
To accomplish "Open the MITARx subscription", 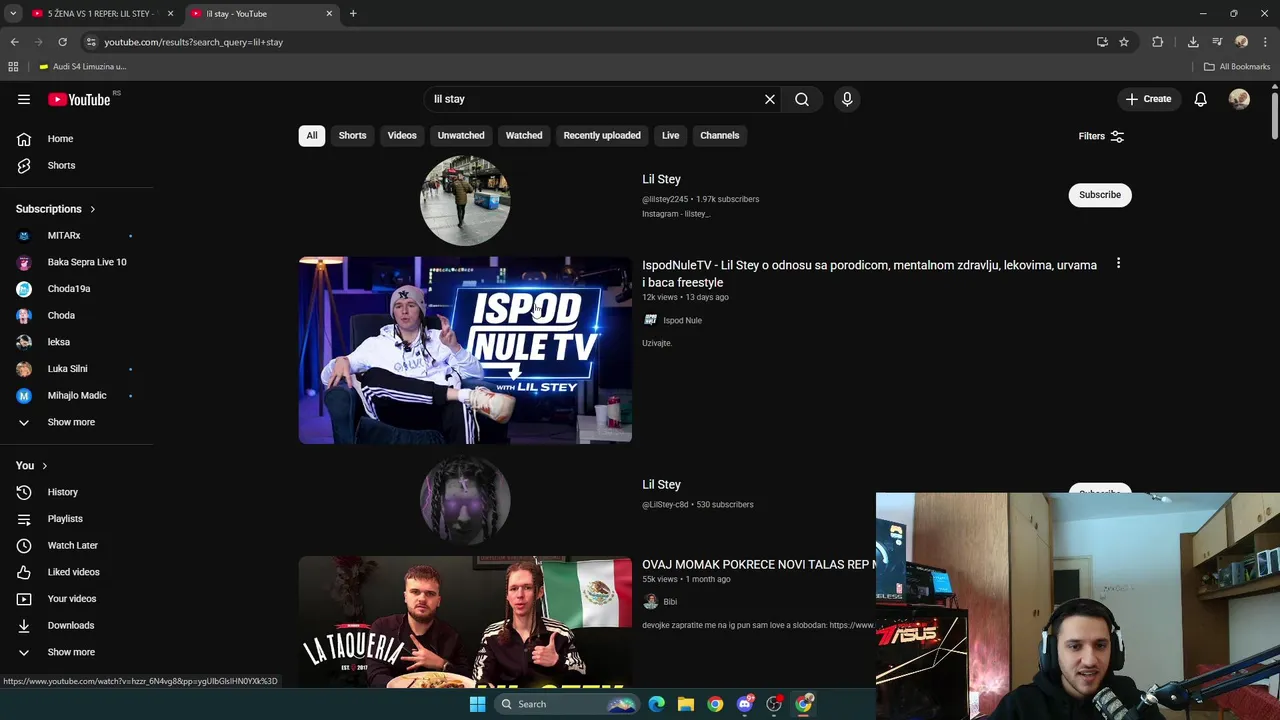I will tap(77, 235).
